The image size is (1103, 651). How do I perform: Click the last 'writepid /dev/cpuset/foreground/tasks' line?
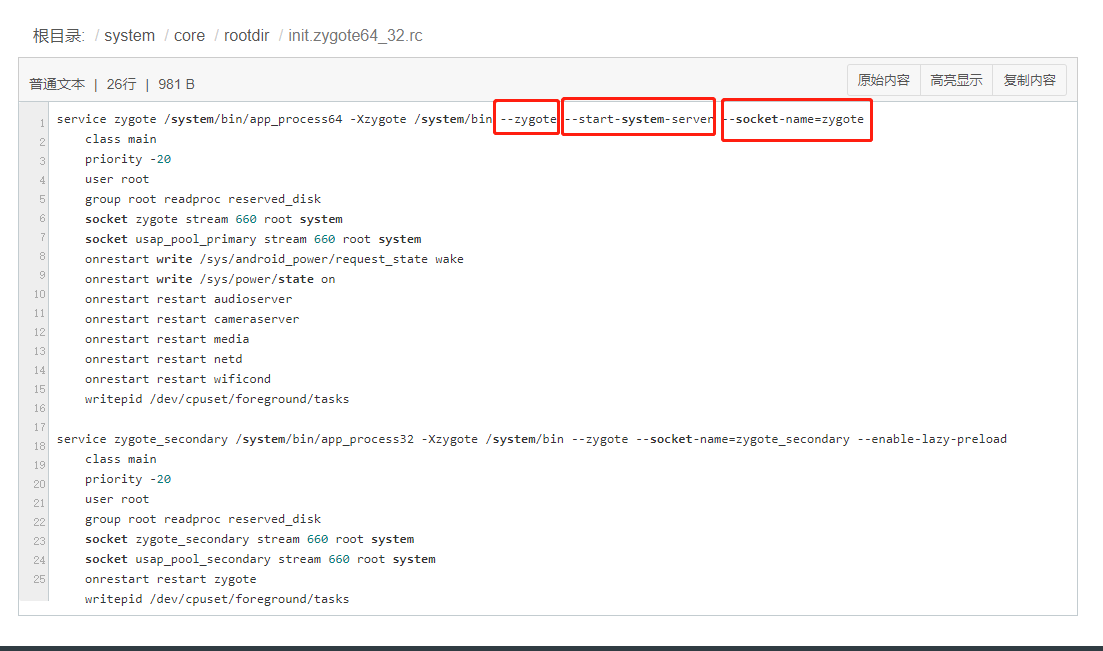pos(217,599)
